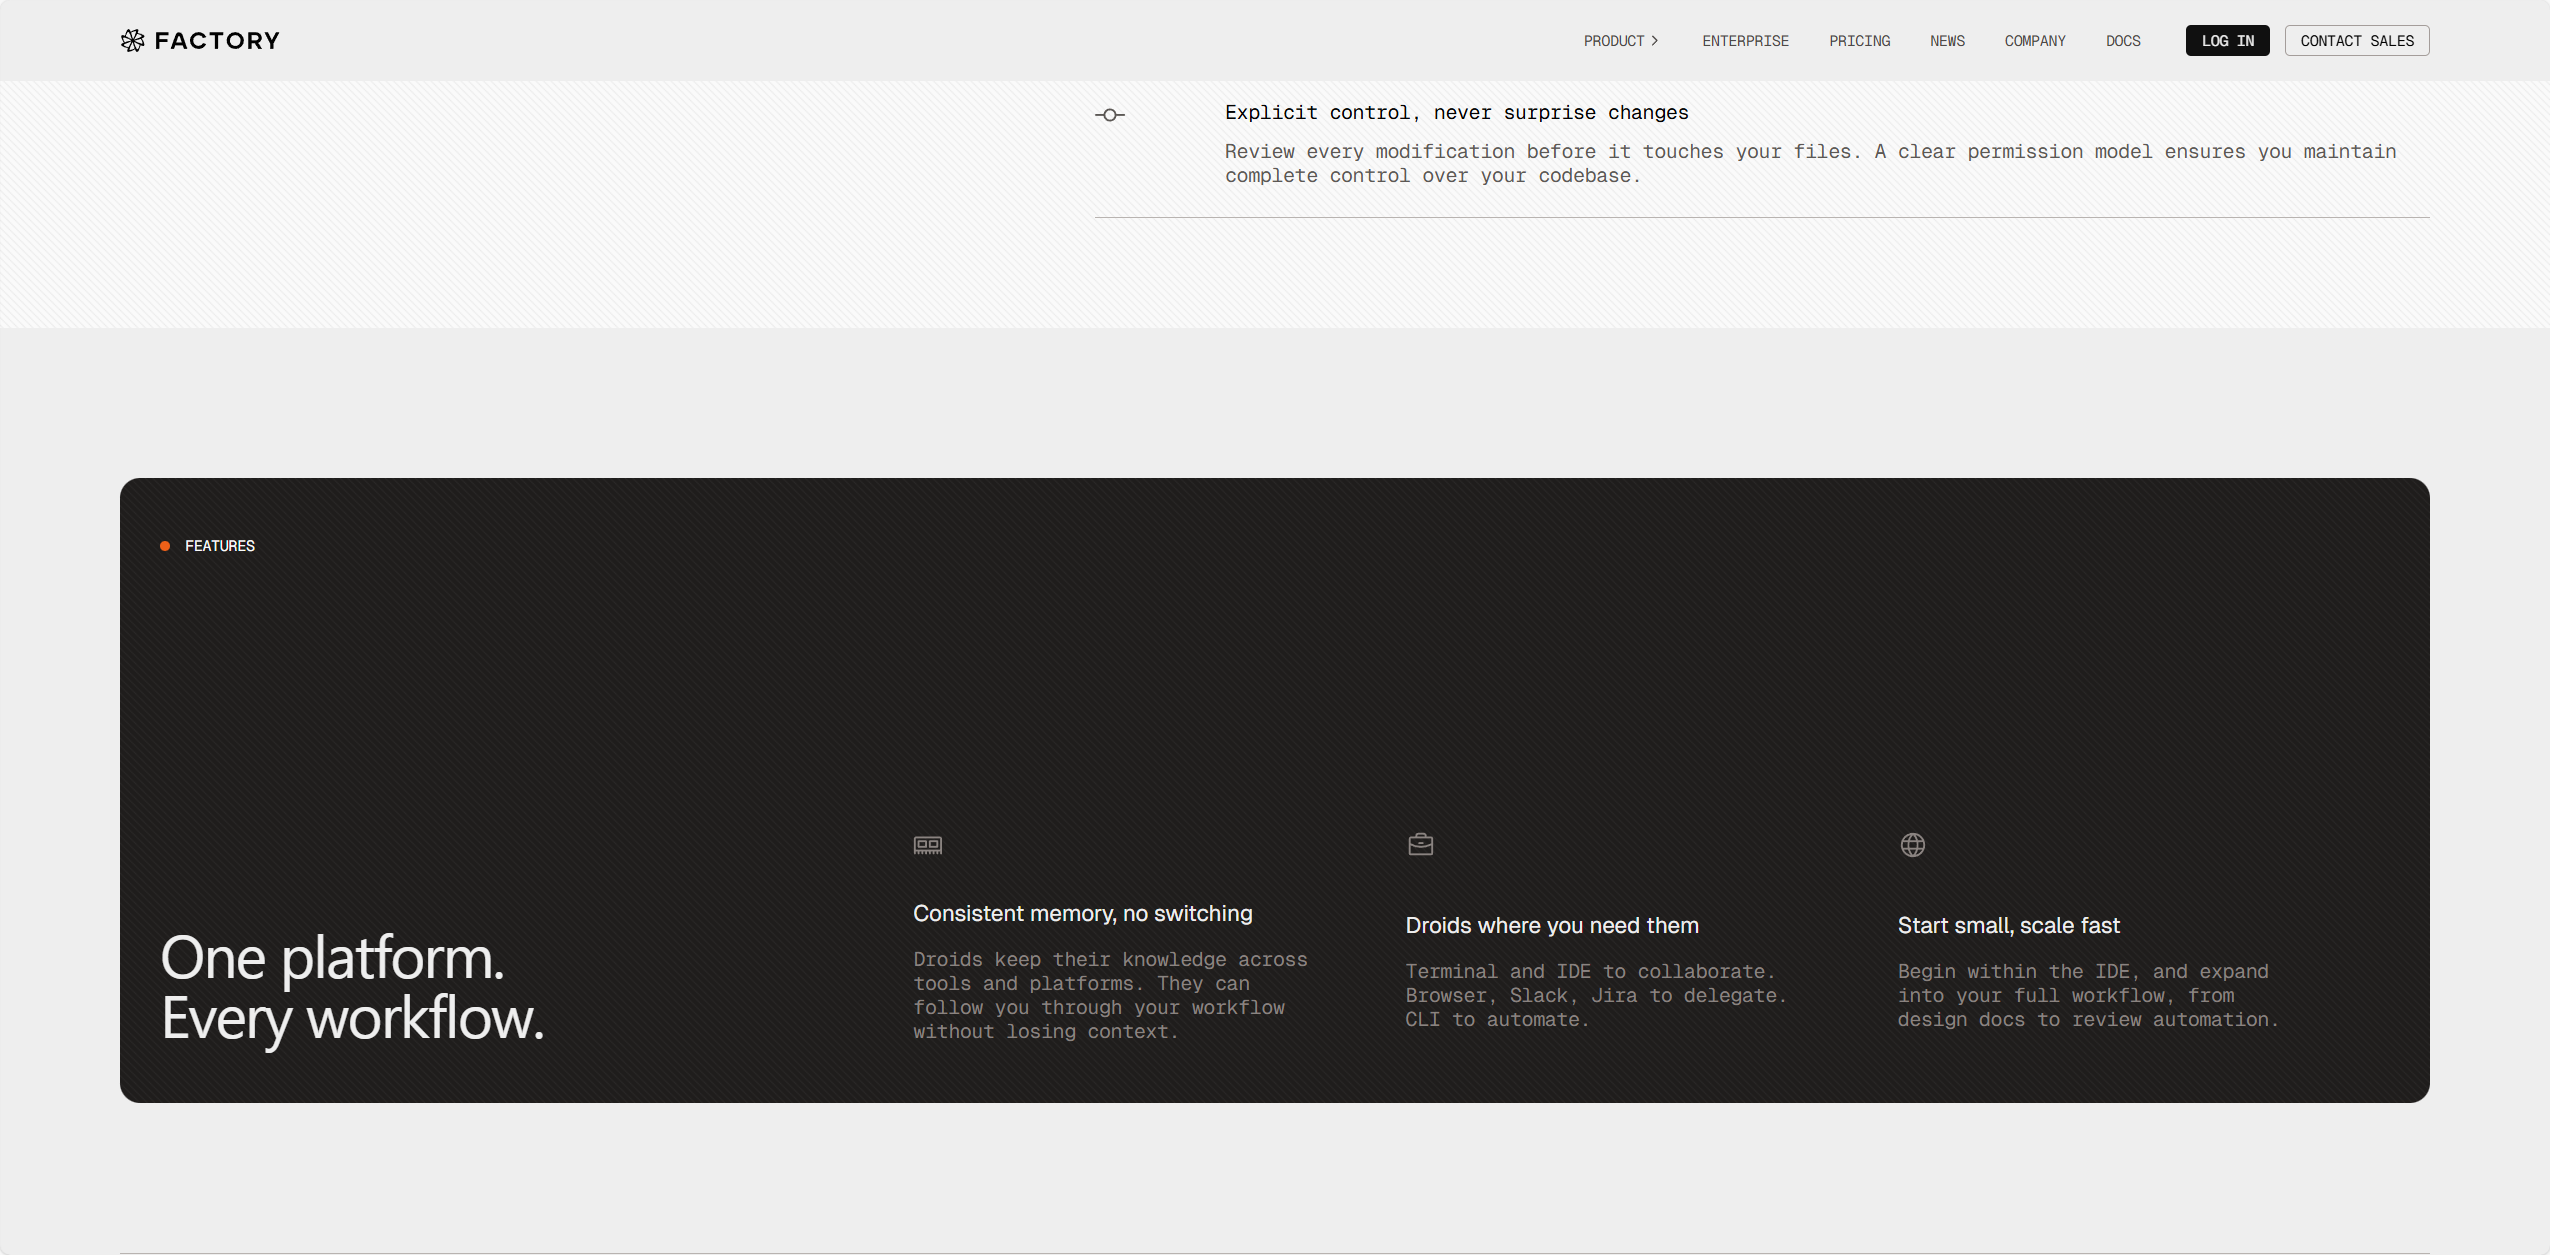Click the 'One platform. Every workflow.' headline
This screenshot has height=1255, width=2550.
click(x=352, y=988)
